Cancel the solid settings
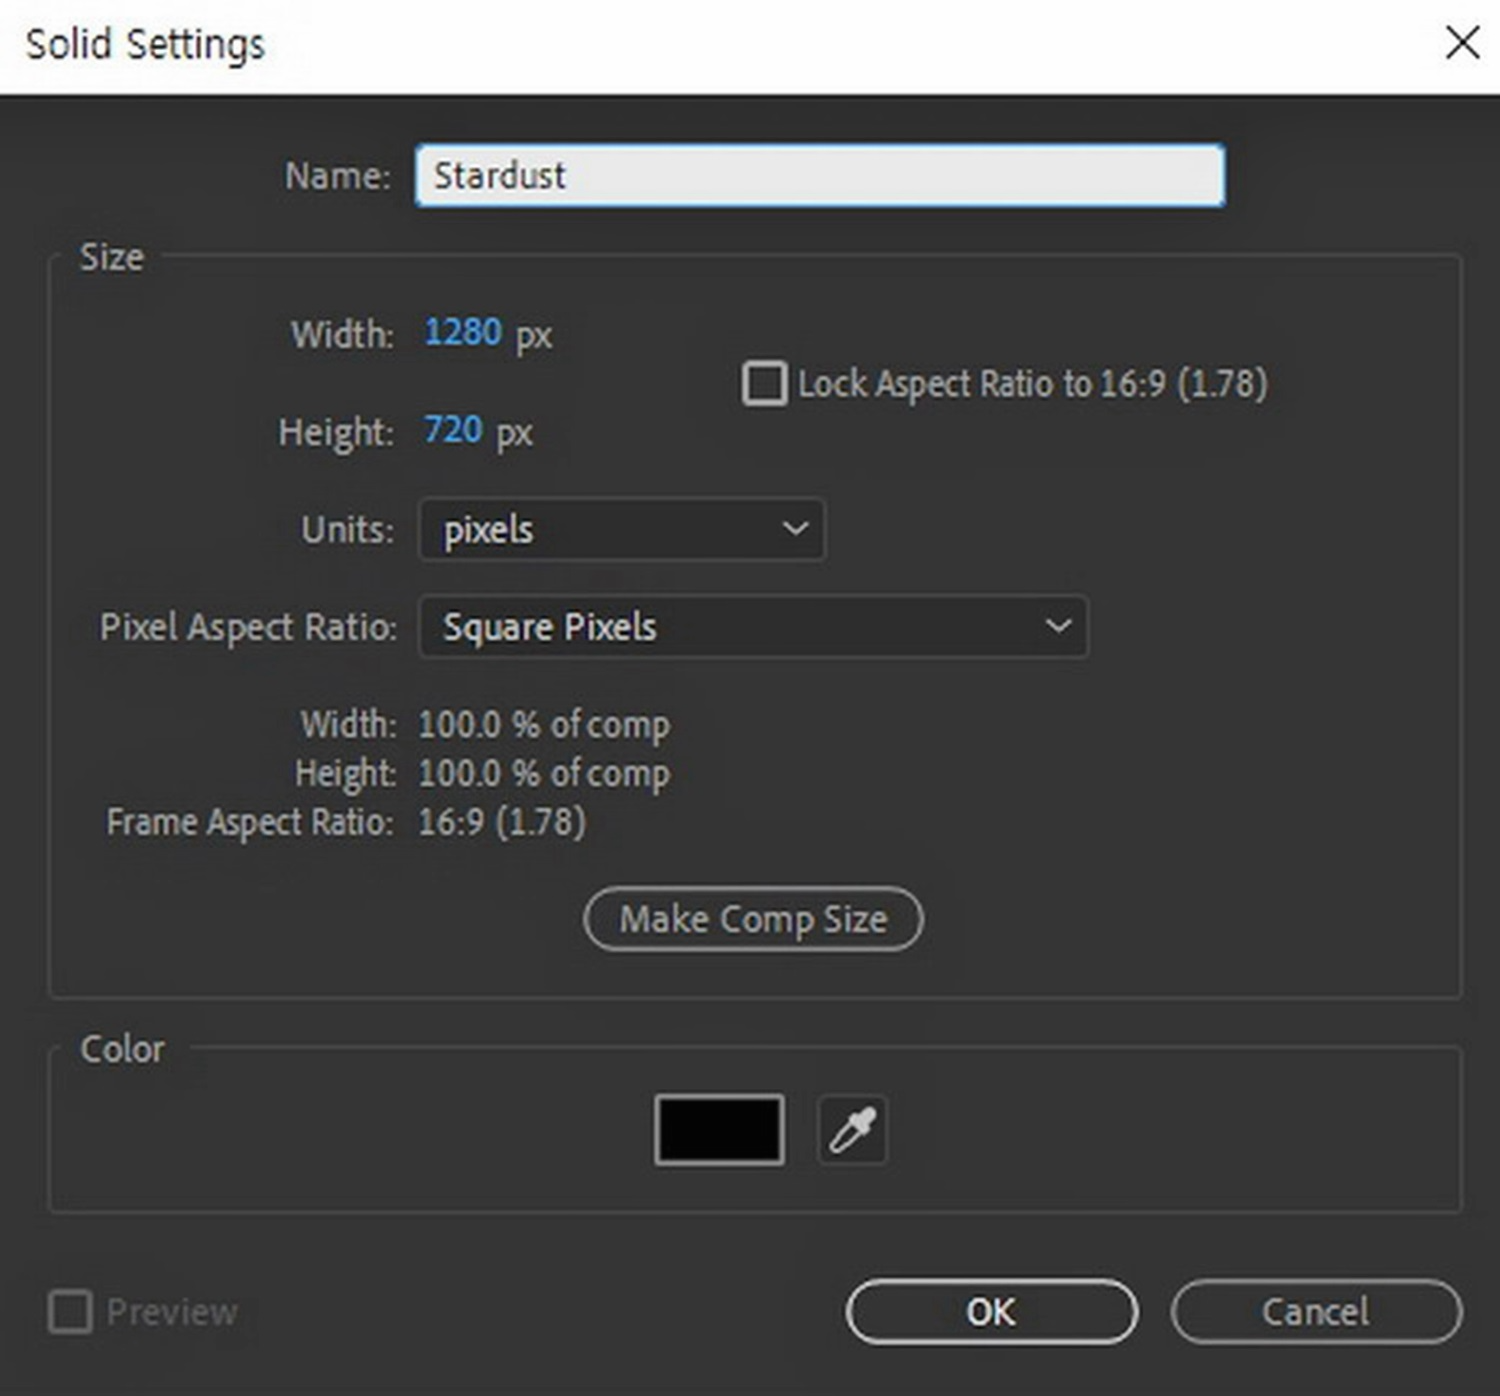Viewport: 1500px width, 1396px height. pos(1316,1312)
